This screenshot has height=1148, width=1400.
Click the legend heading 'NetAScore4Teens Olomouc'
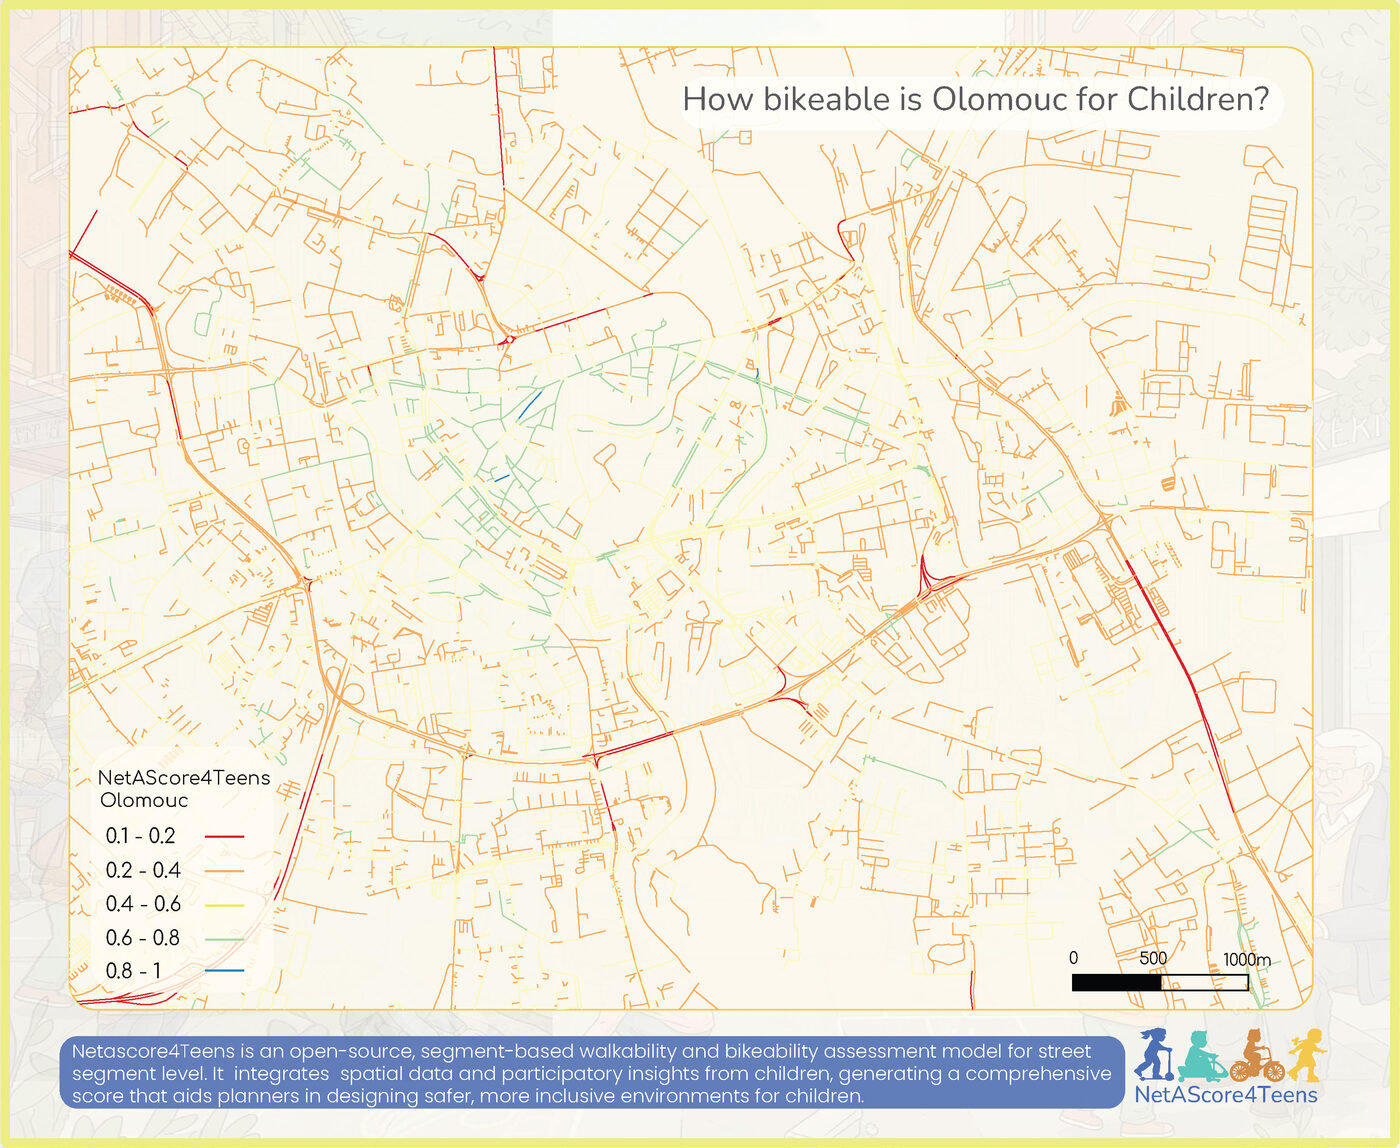[183, 789]
